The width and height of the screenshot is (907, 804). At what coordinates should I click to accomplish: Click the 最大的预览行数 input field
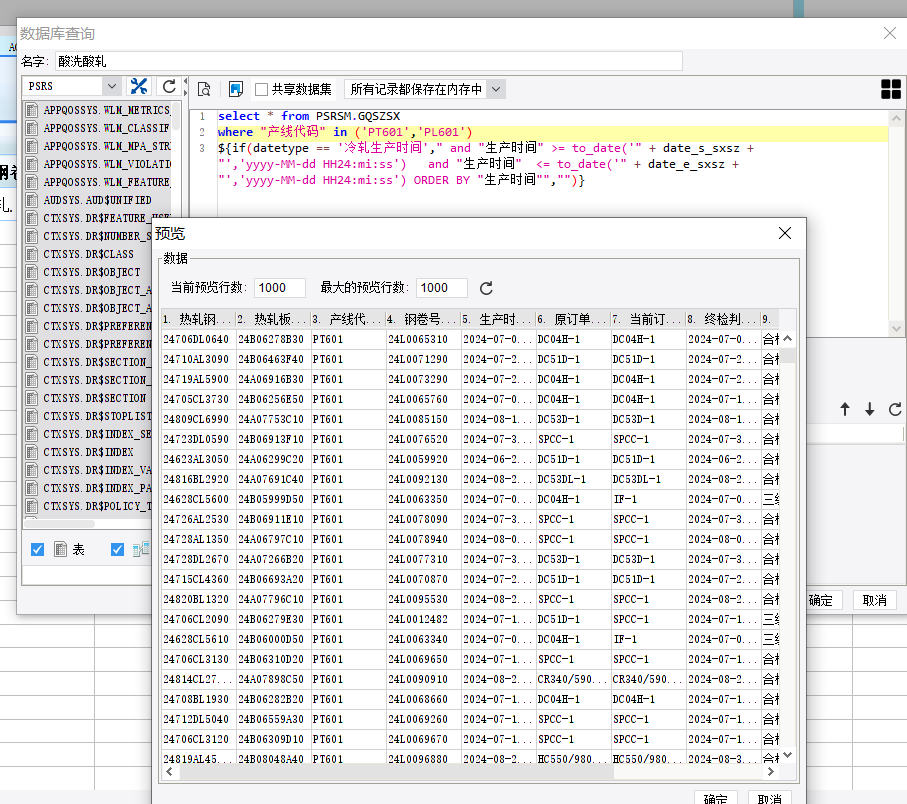tap(441, 287)
